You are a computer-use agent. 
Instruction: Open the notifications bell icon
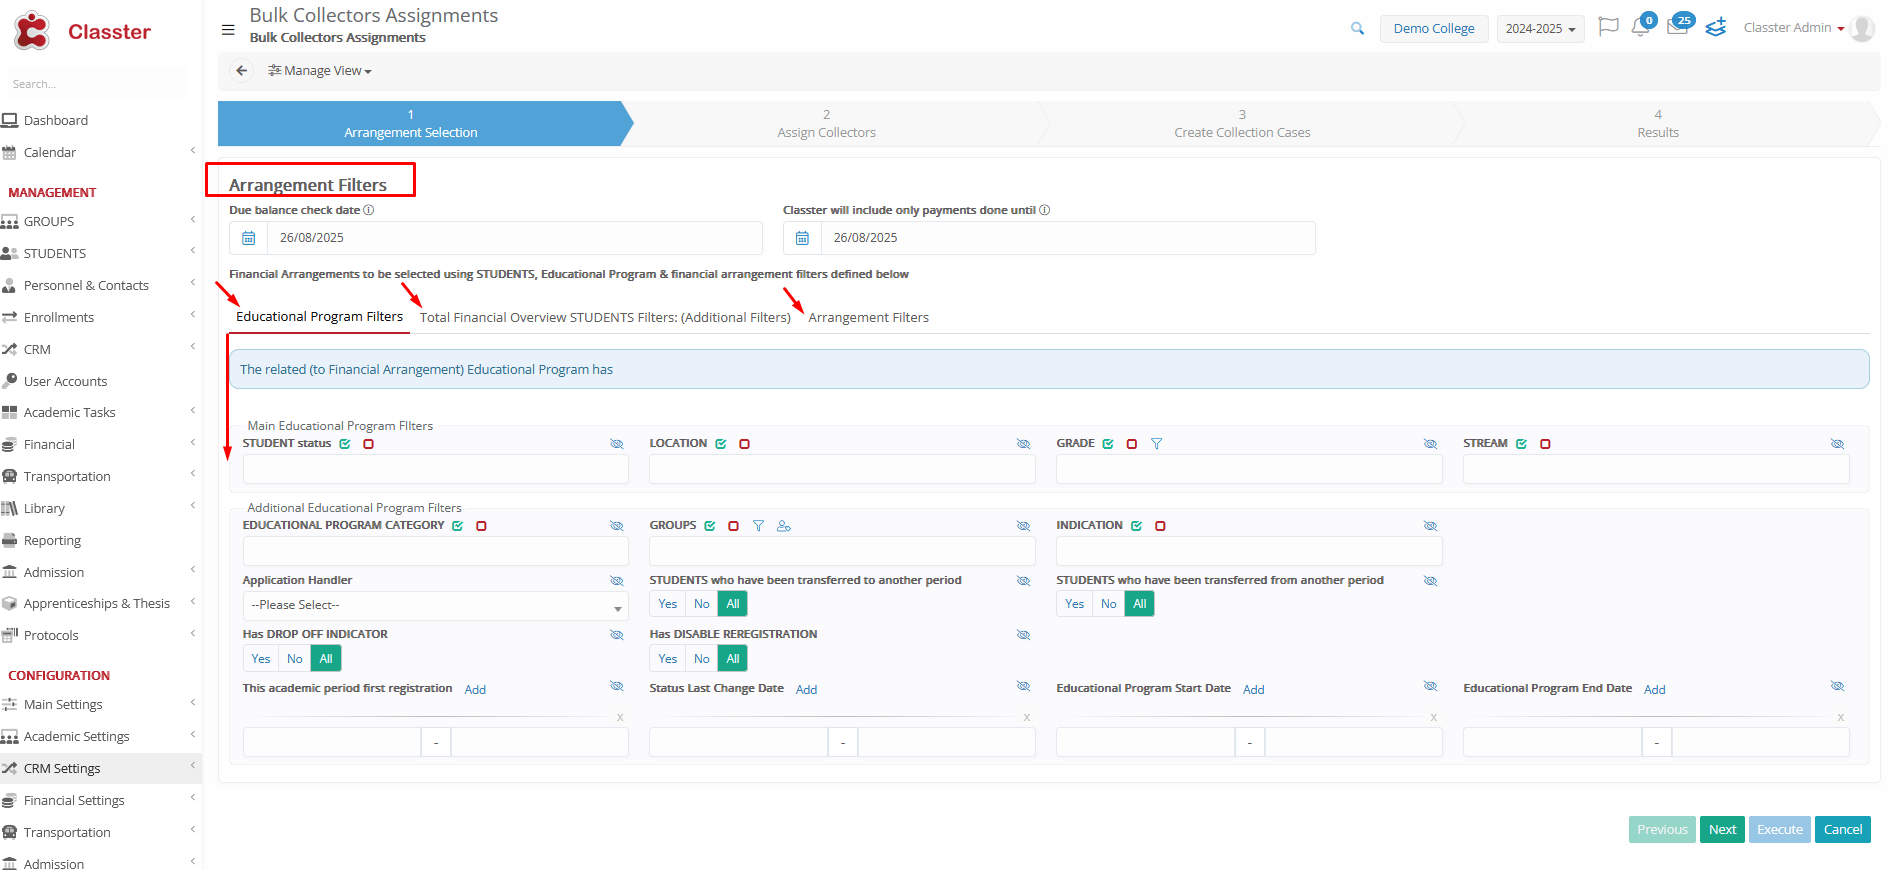point(1640,28)
